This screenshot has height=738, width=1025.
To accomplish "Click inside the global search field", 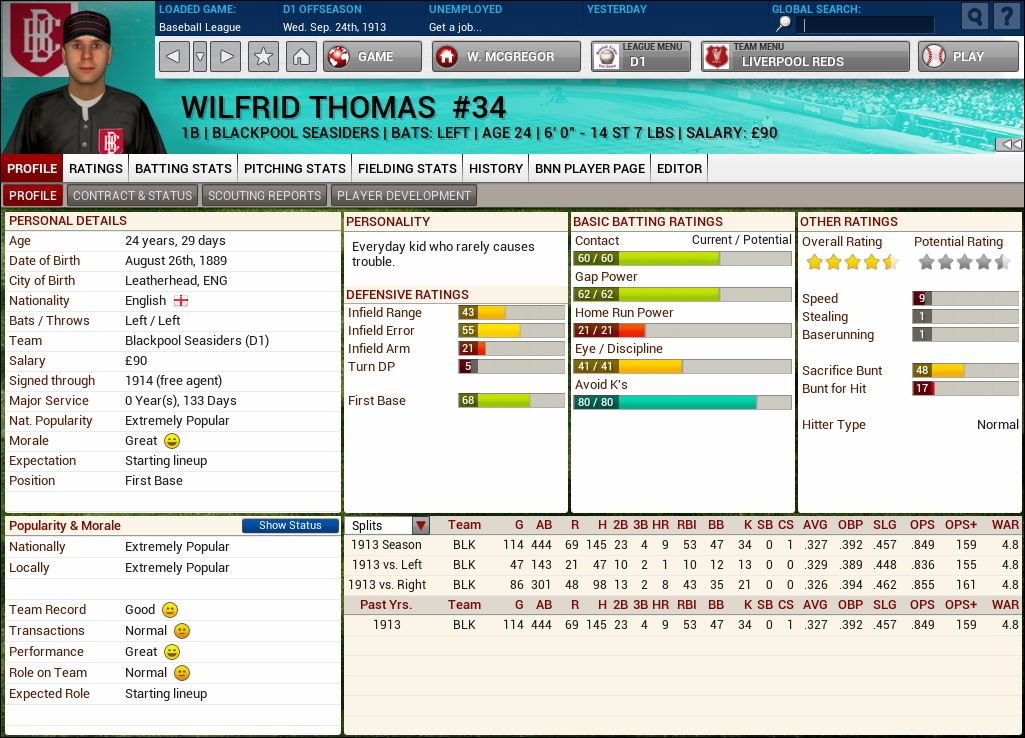I will pyautogui.click(x=866, y=24).
